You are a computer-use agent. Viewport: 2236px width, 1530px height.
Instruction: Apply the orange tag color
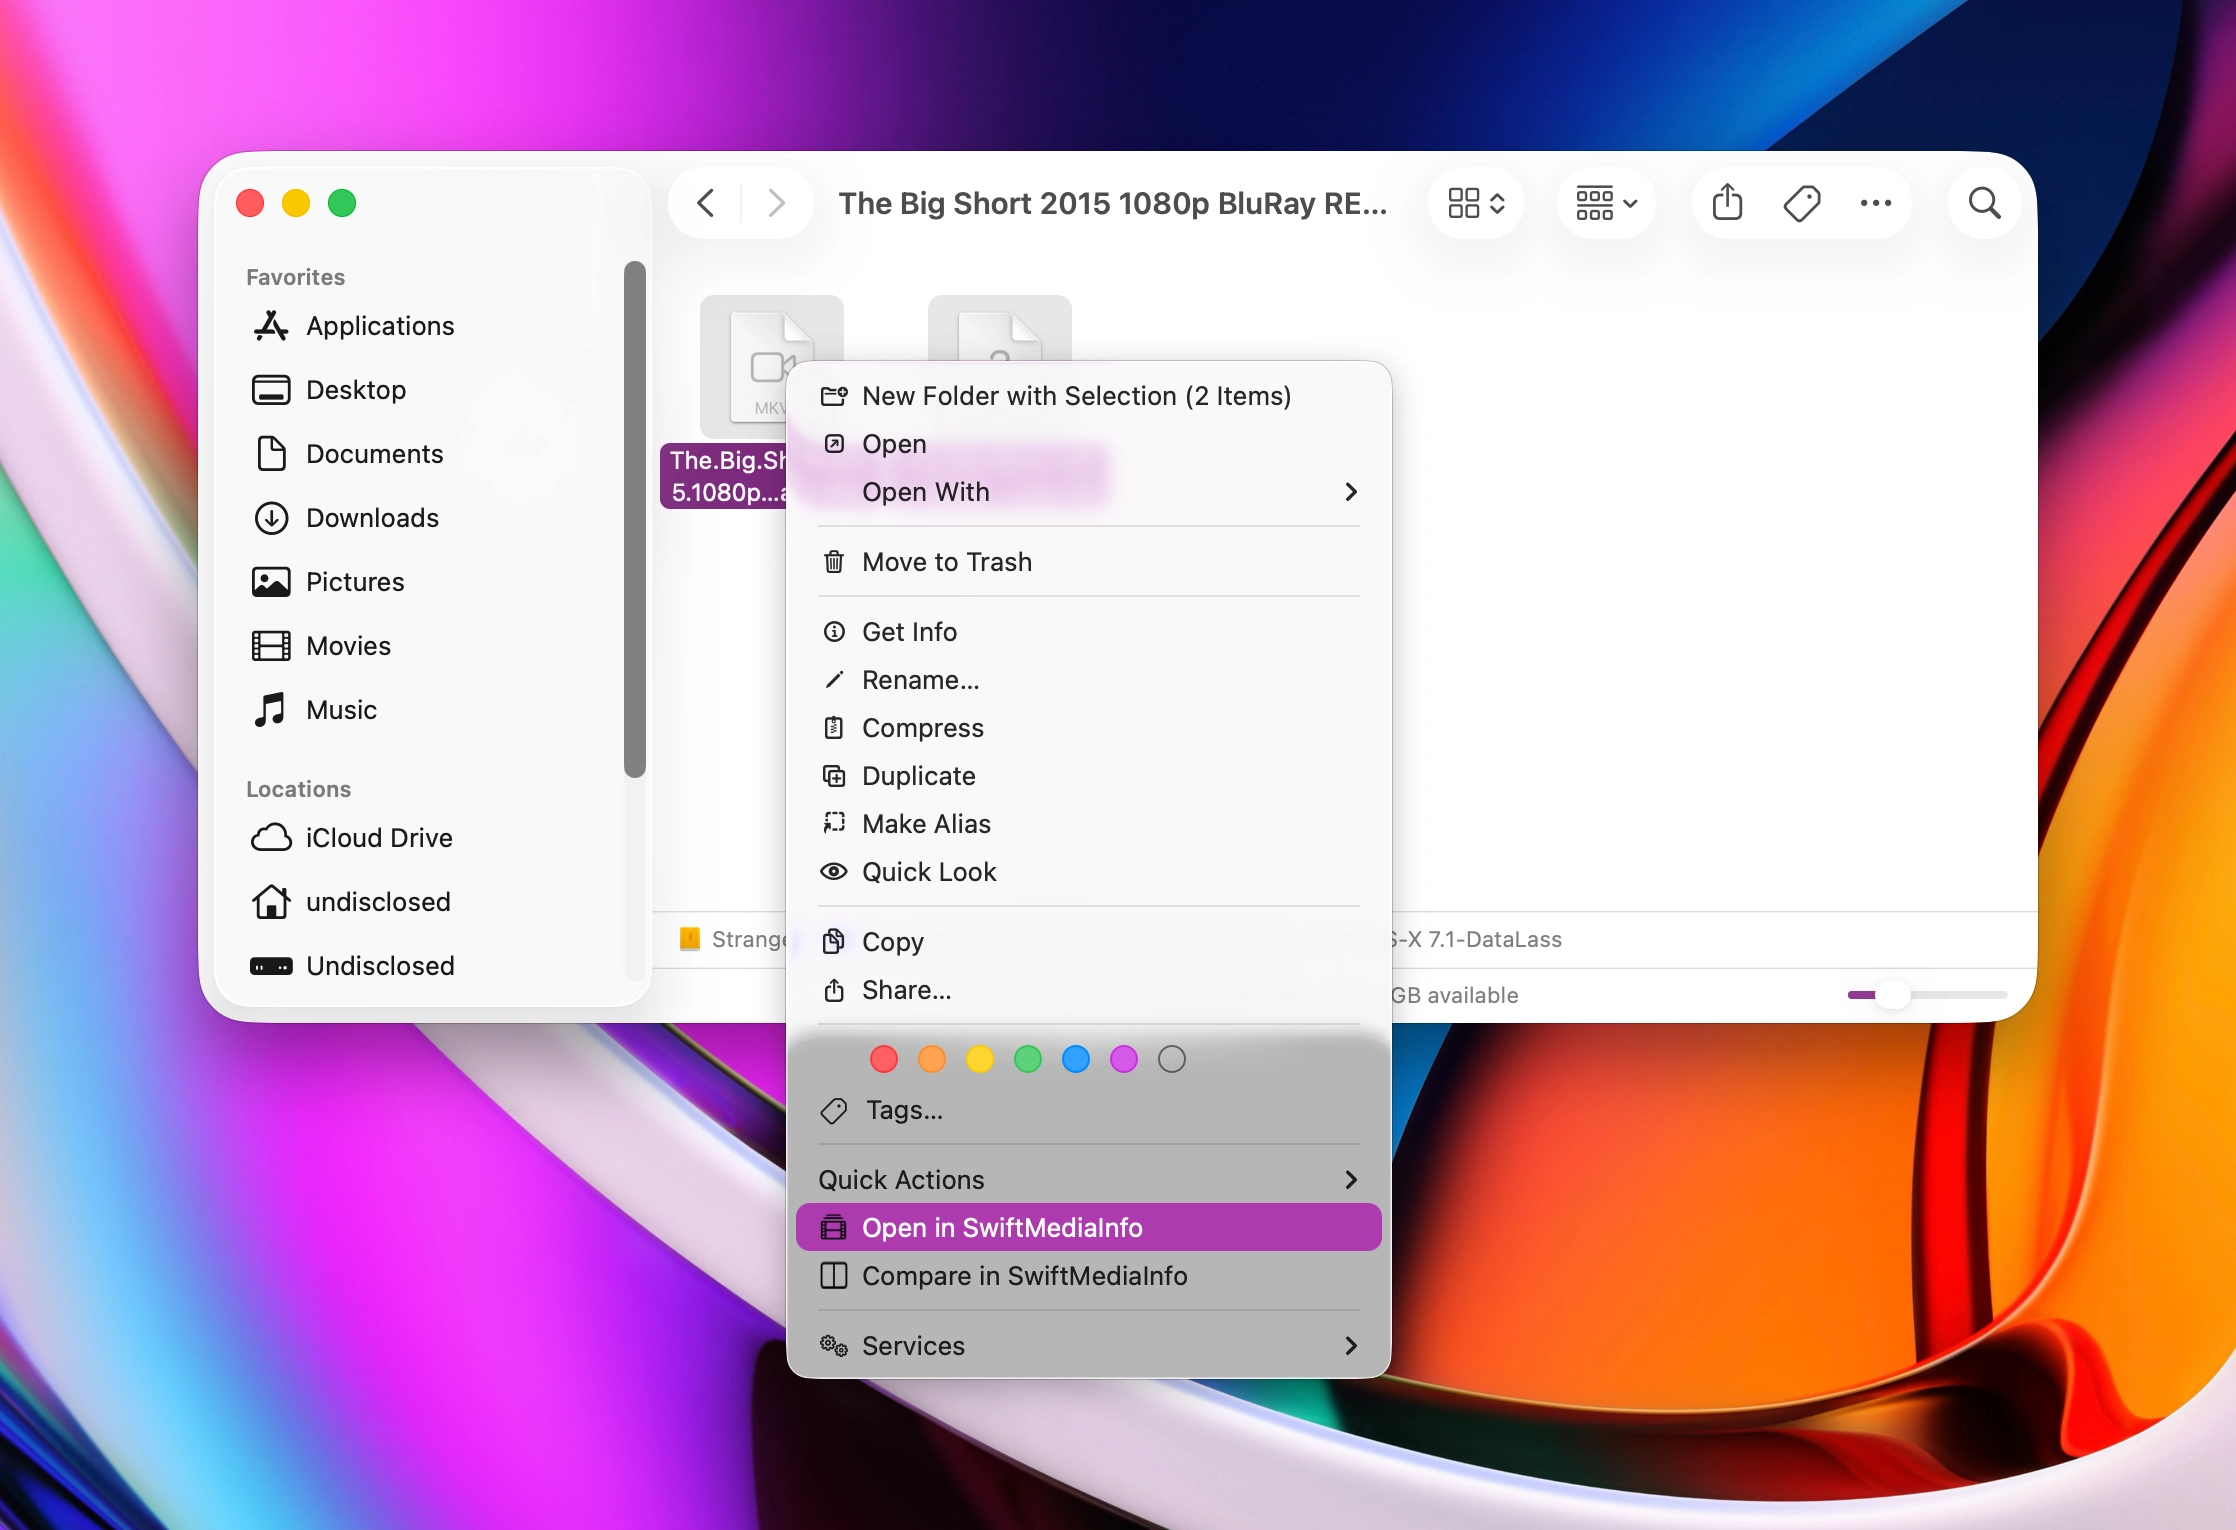[x=932, y=1058]
